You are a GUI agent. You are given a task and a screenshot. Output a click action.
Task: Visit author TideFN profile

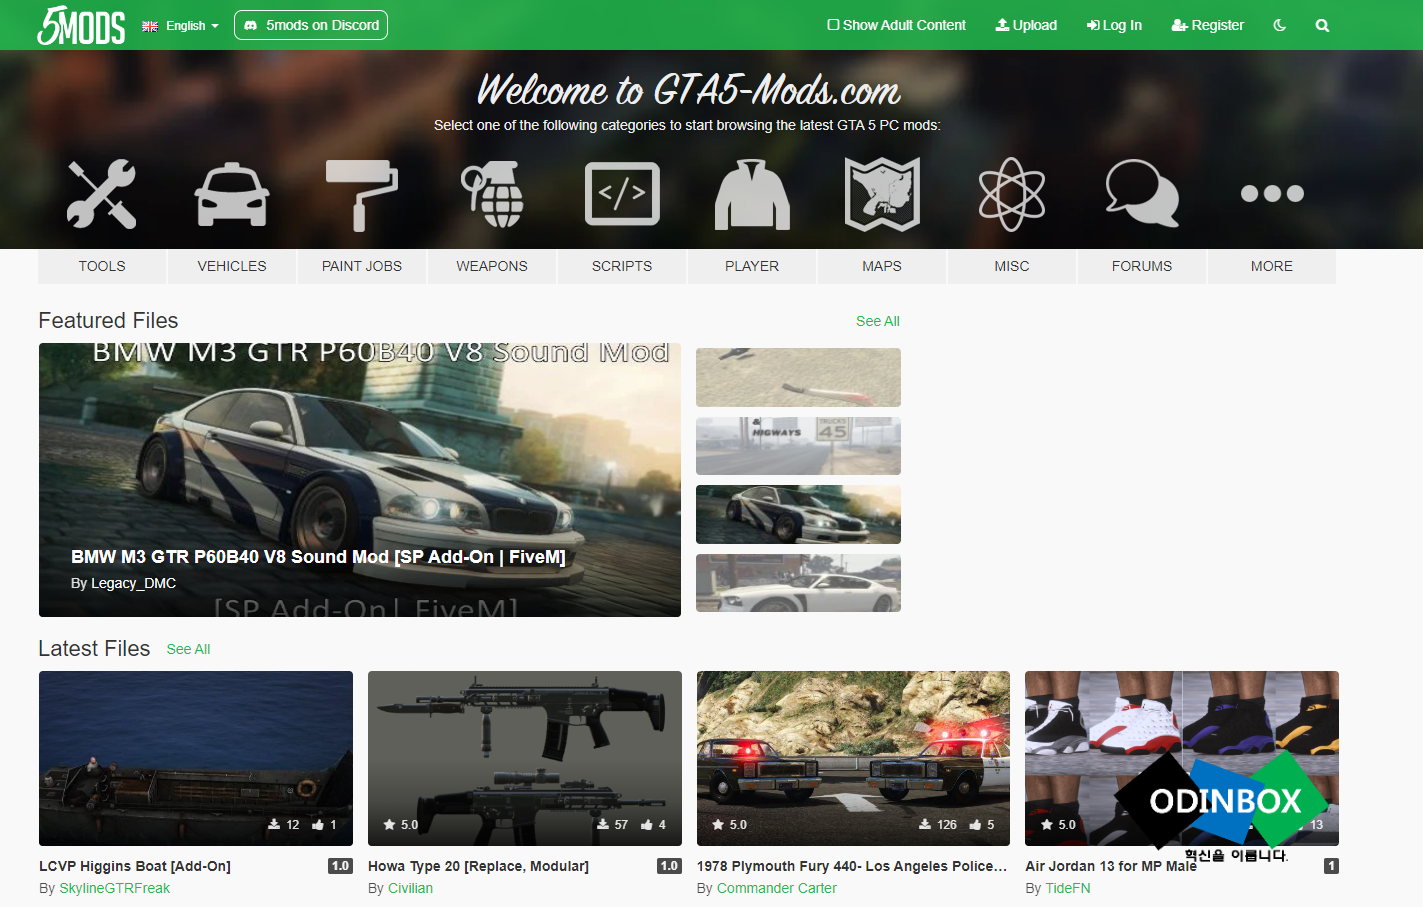tap(1068, 888)
